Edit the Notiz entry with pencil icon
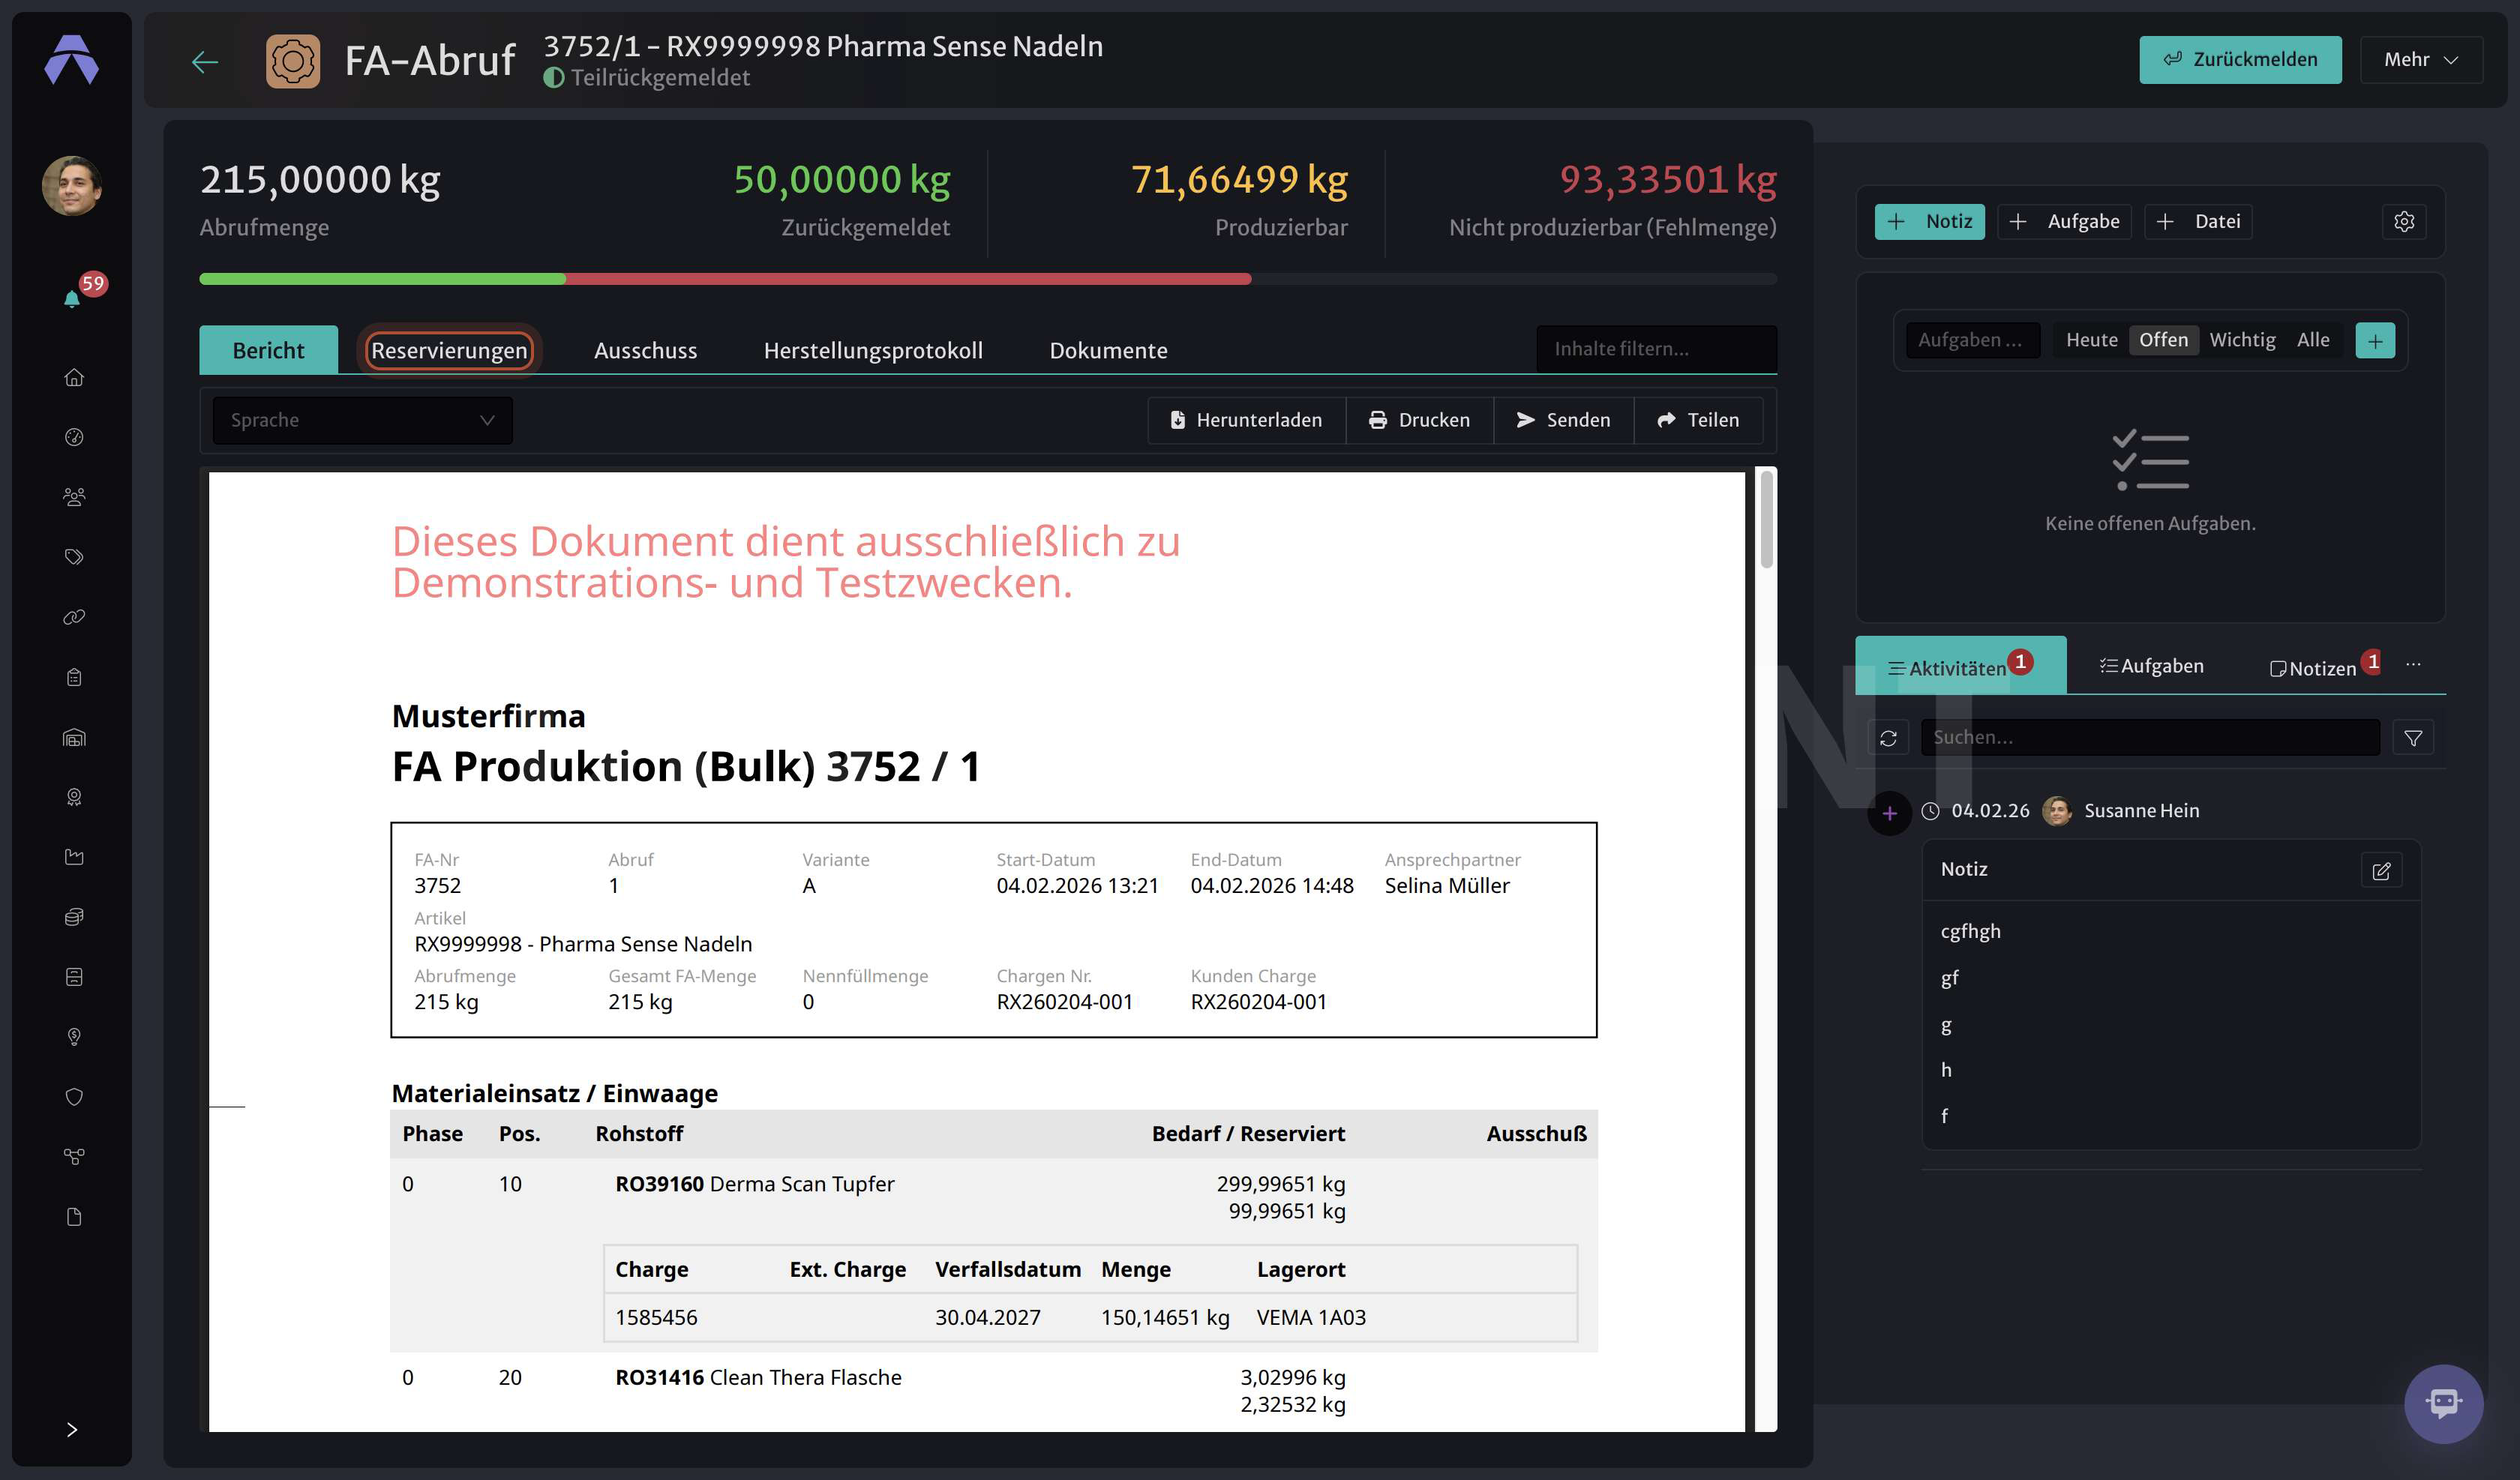 pyautogui.click(x=2381, y=870)
